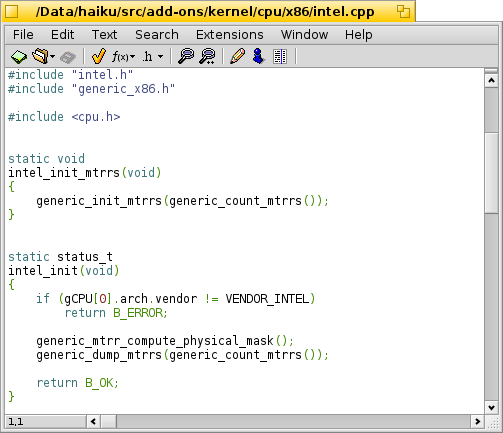Click the orange checkmark toolbar icon

(x=99, y=56)
